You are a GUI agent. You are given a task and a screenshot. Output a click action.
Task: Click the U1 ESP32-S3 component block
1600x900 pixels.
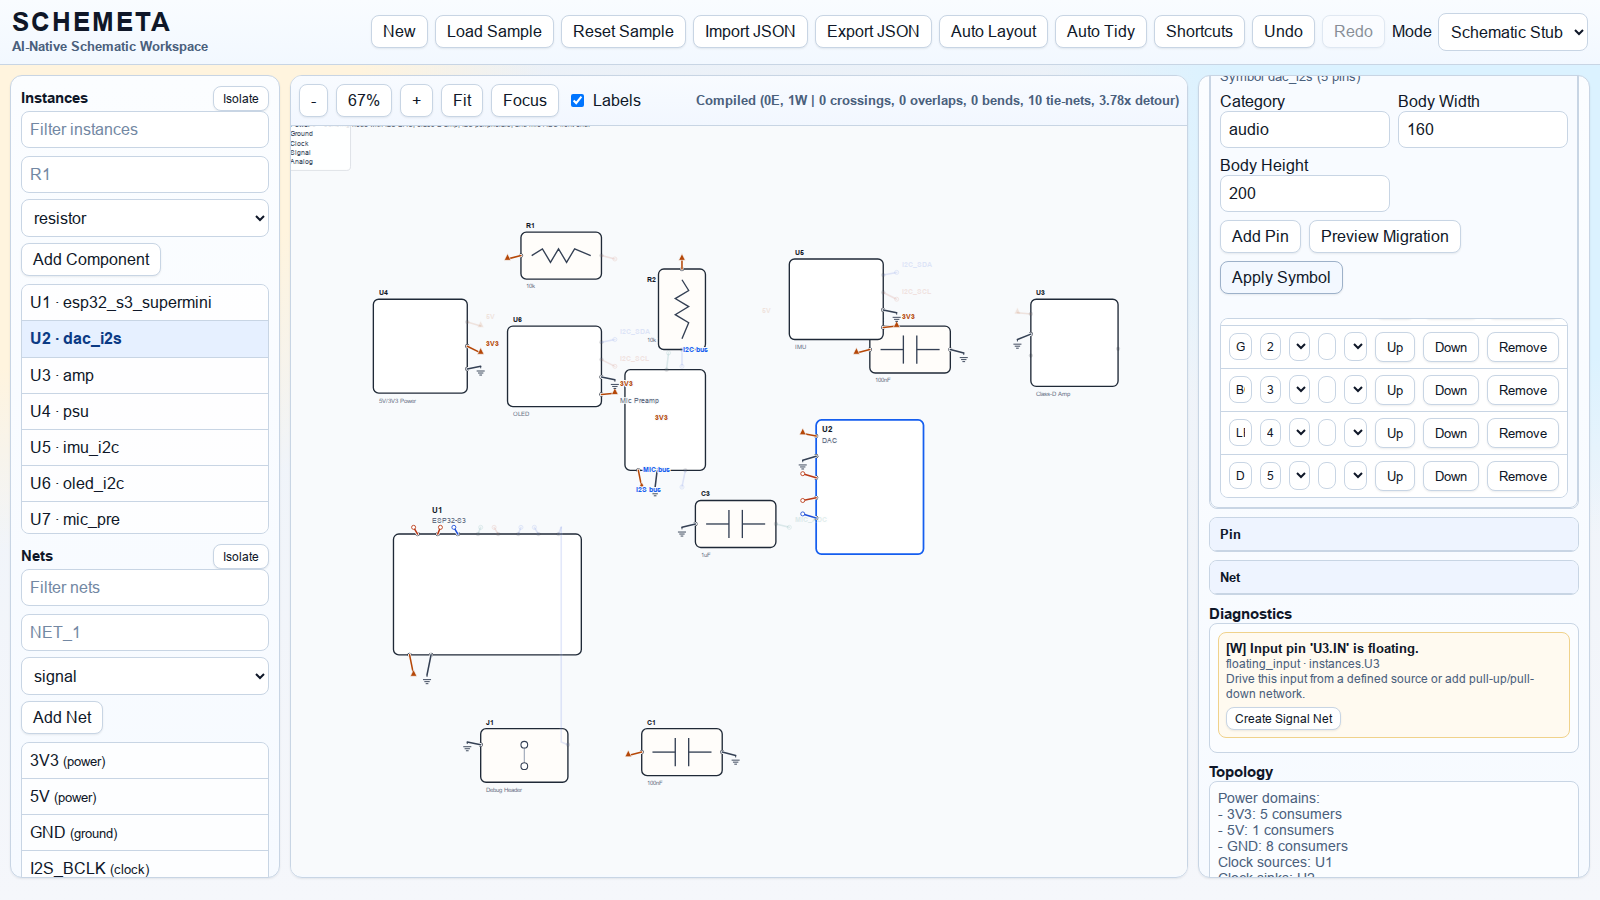tap(487, 594)
